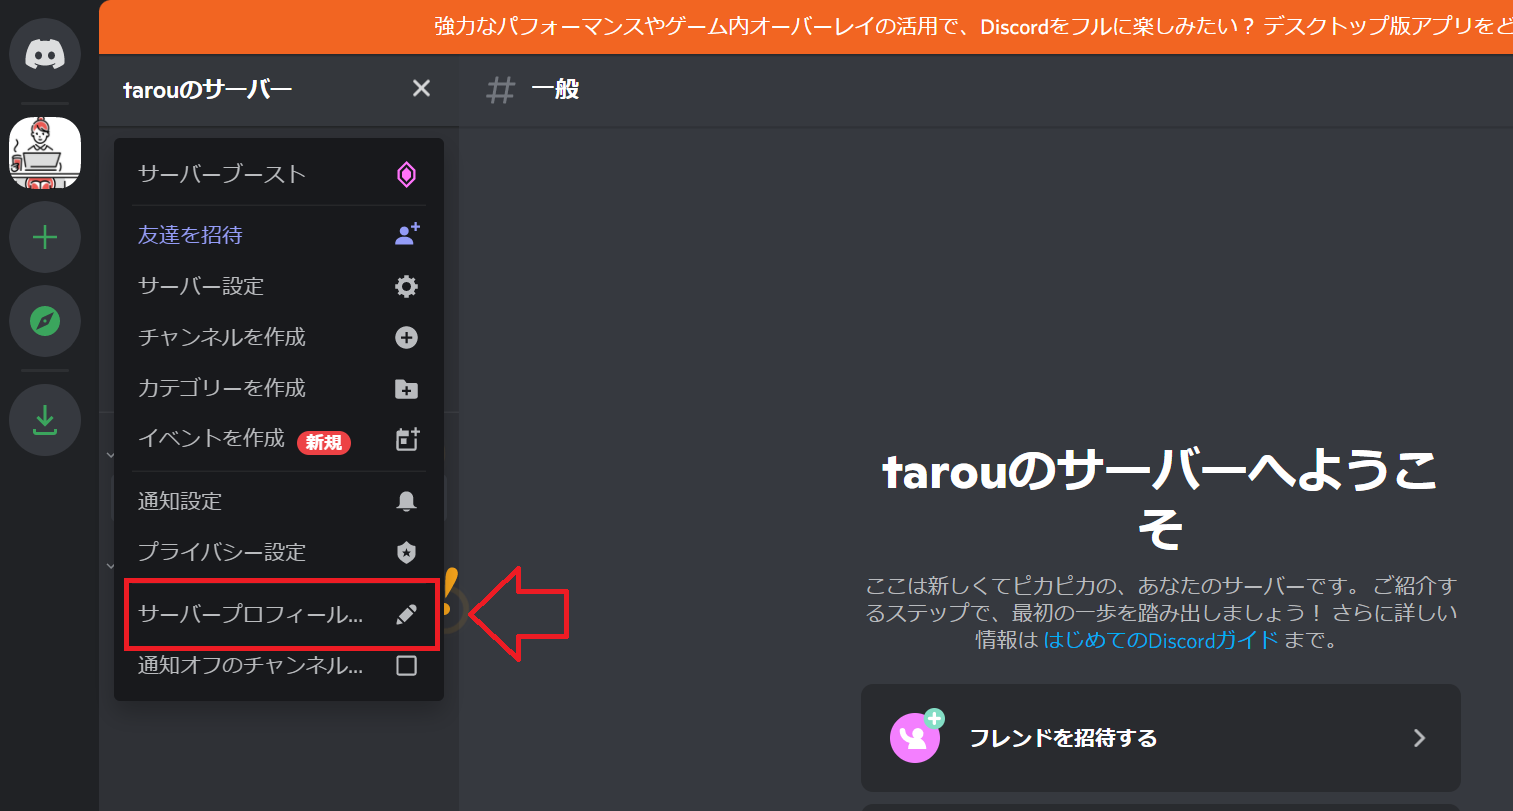
Task: Choose カテゴリーを作成 menu item
Action: (279, 388)
